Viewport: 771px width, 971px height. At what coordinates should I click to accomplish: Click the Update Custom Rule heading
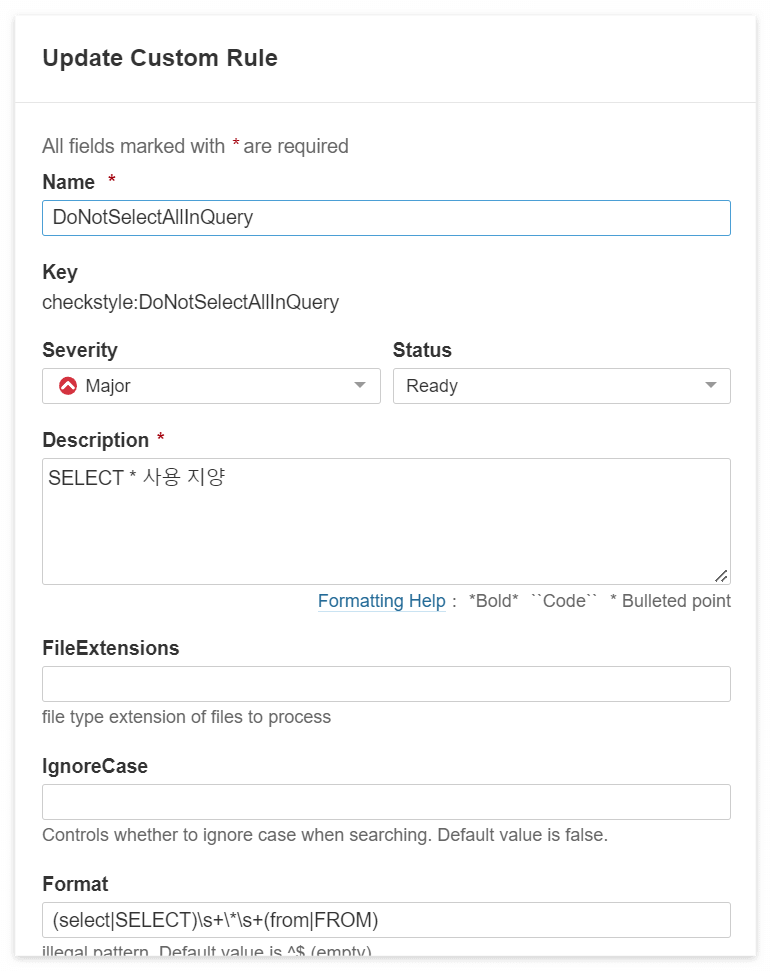click(160, 58)
